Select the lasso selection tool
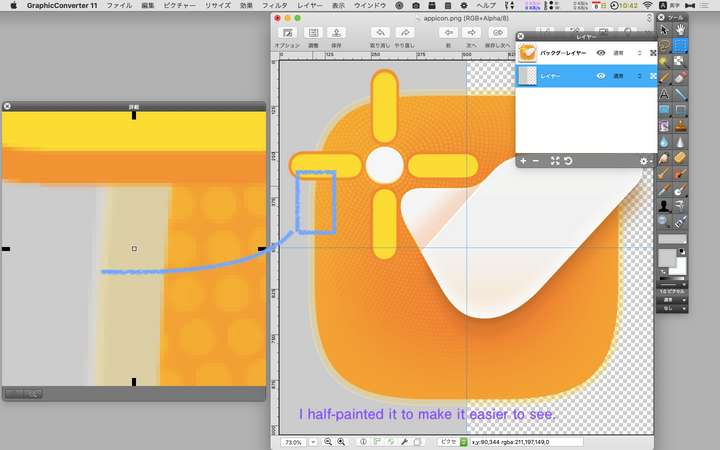 pyautogui.click(x=664, y=46)
